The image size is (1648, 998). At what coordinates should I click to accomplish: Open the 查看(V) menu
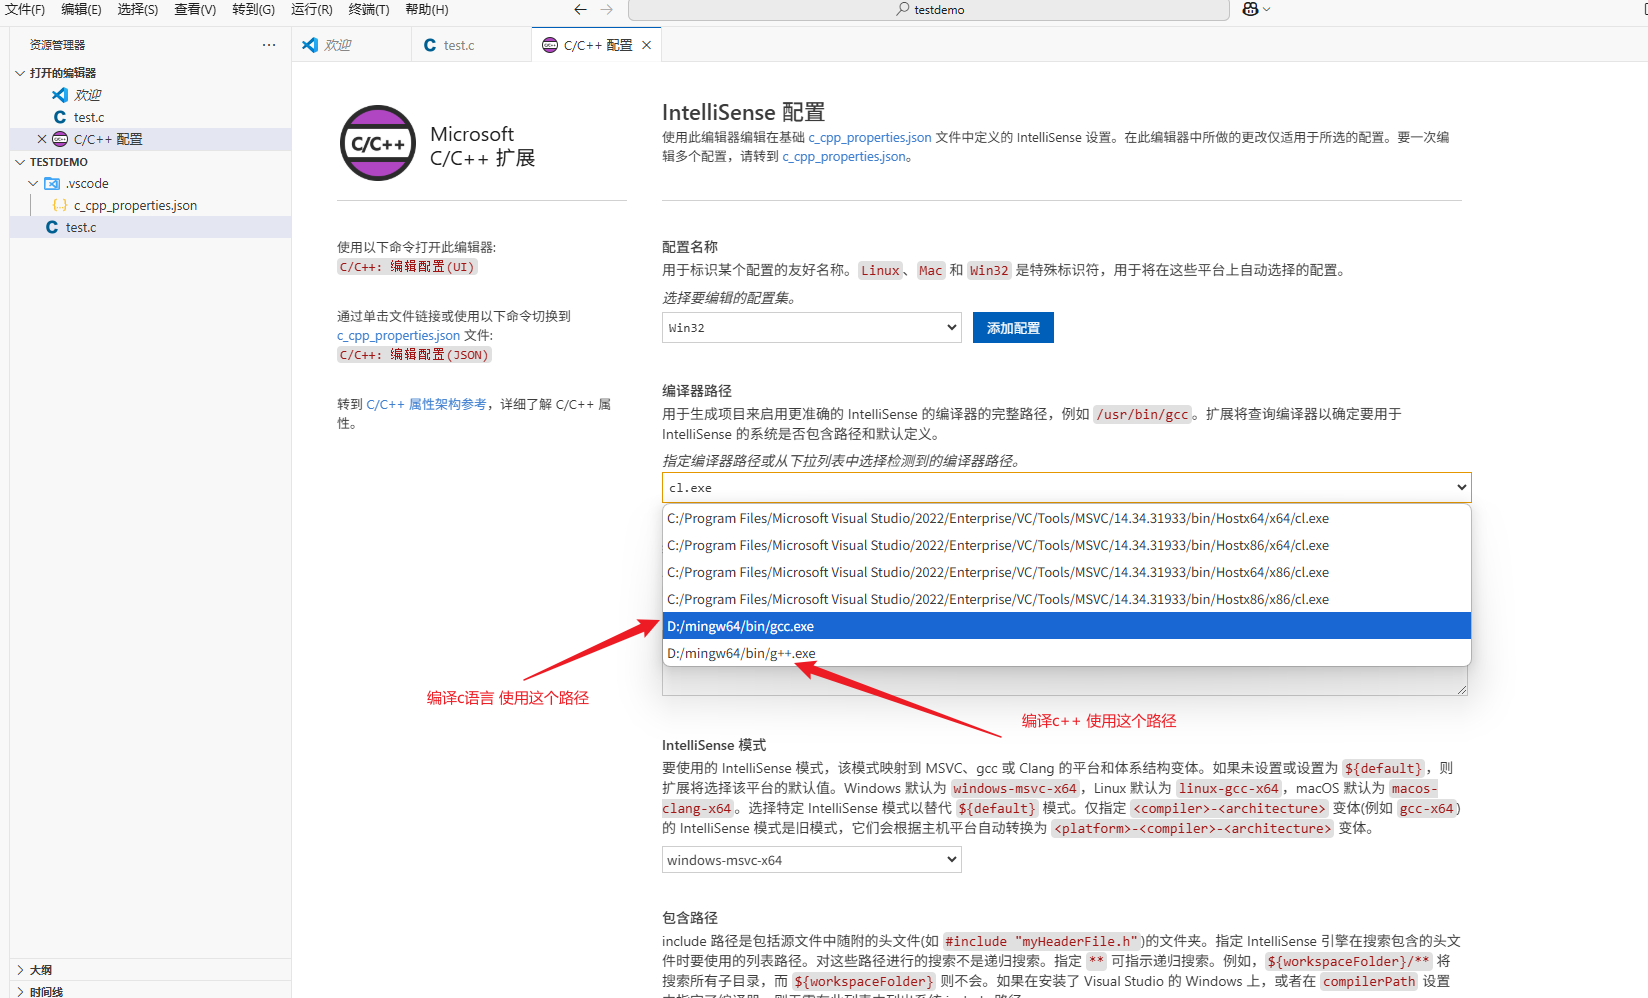195,9
